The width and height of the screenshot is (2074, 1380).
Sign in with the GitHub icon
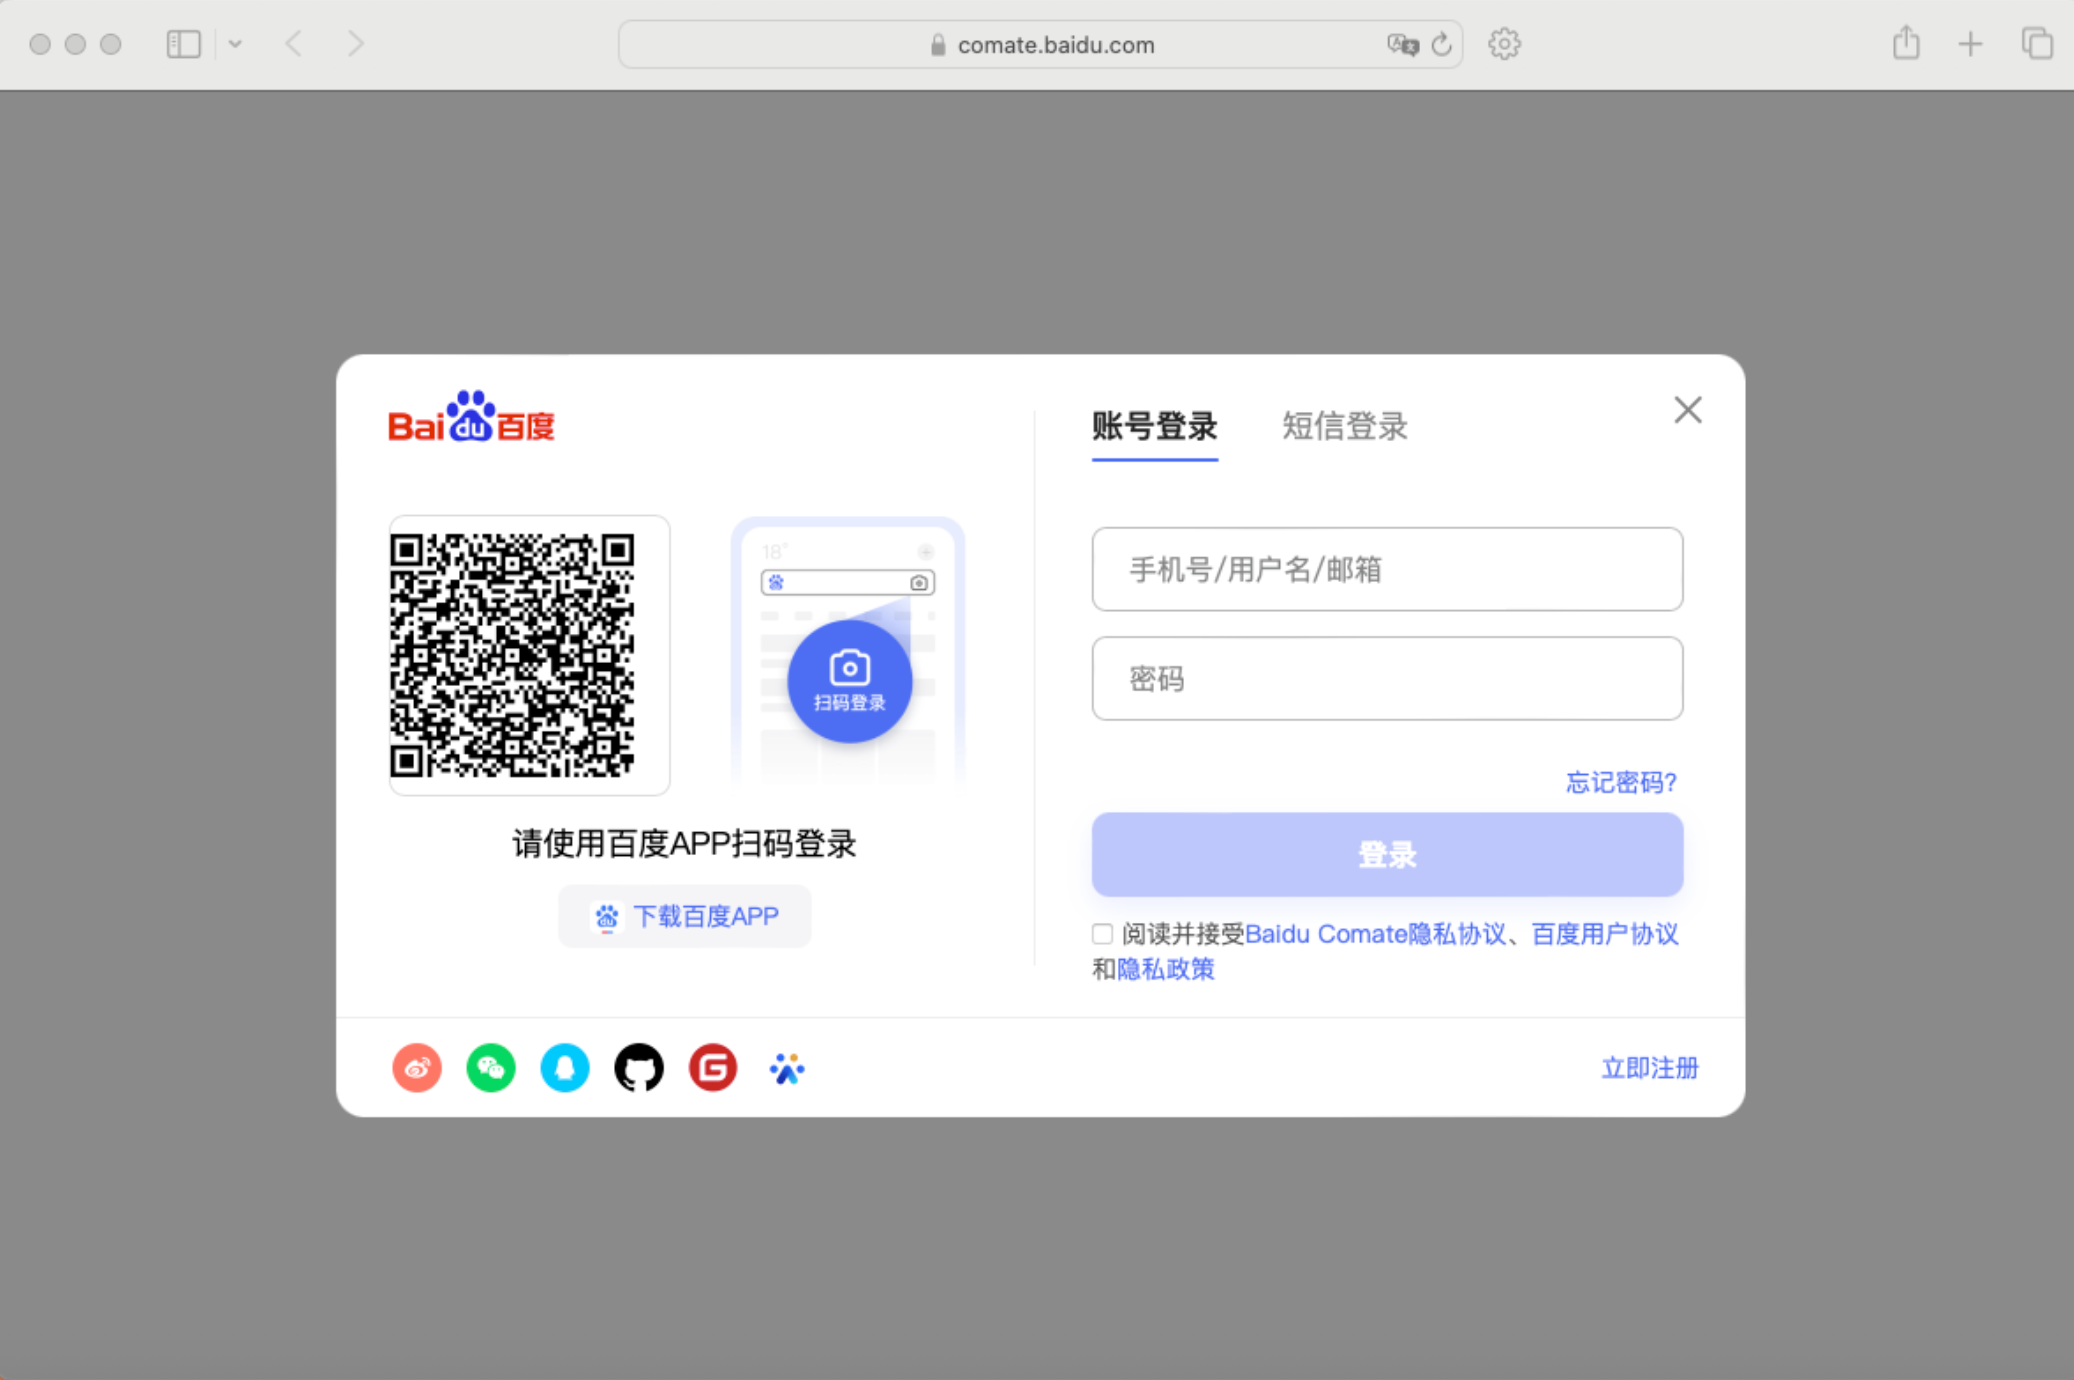639,1068
